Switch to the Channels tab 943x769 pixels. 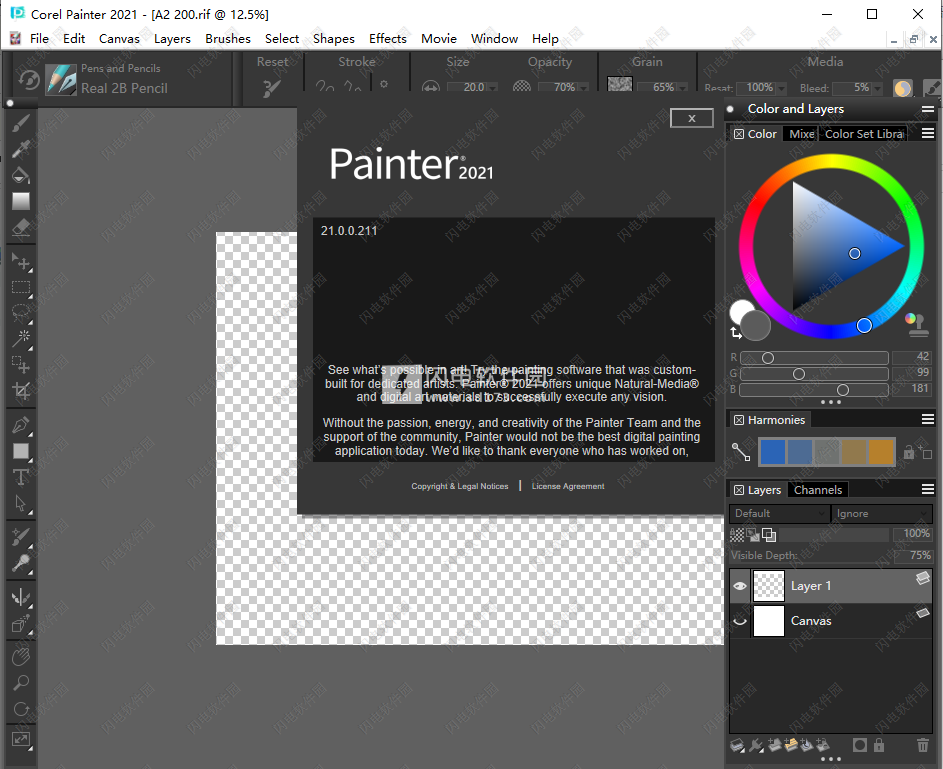pyautogui.click(x=817, y=490)
